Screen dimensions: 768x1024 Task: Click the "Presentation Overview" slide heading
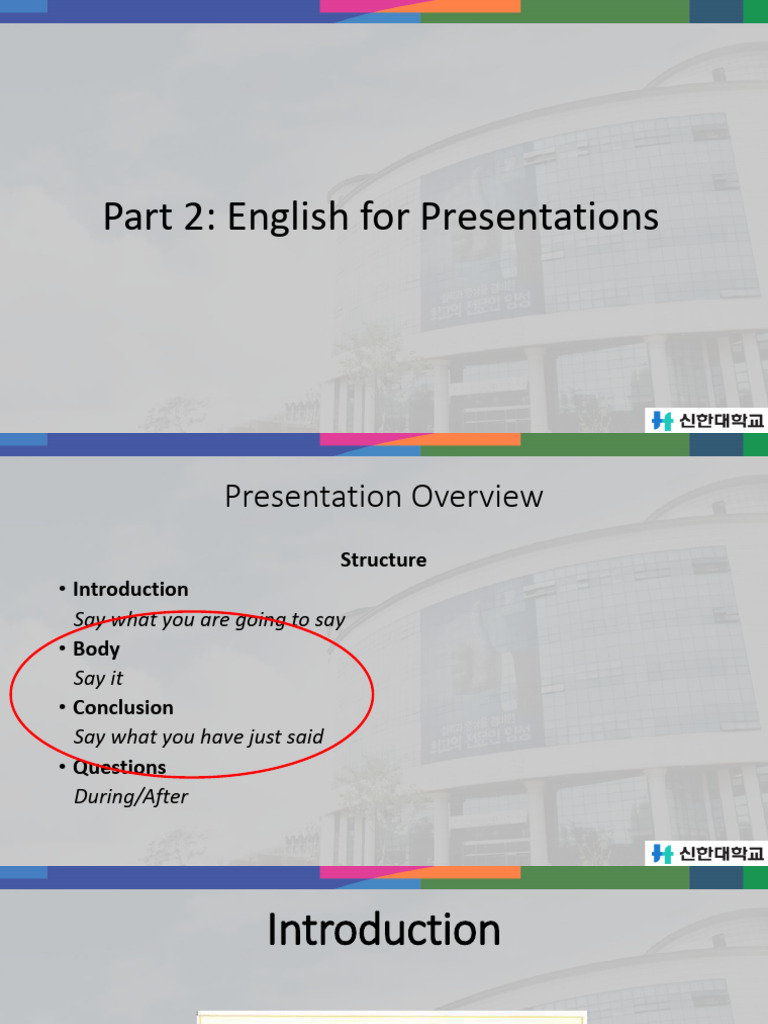click(x=383, y=496)
